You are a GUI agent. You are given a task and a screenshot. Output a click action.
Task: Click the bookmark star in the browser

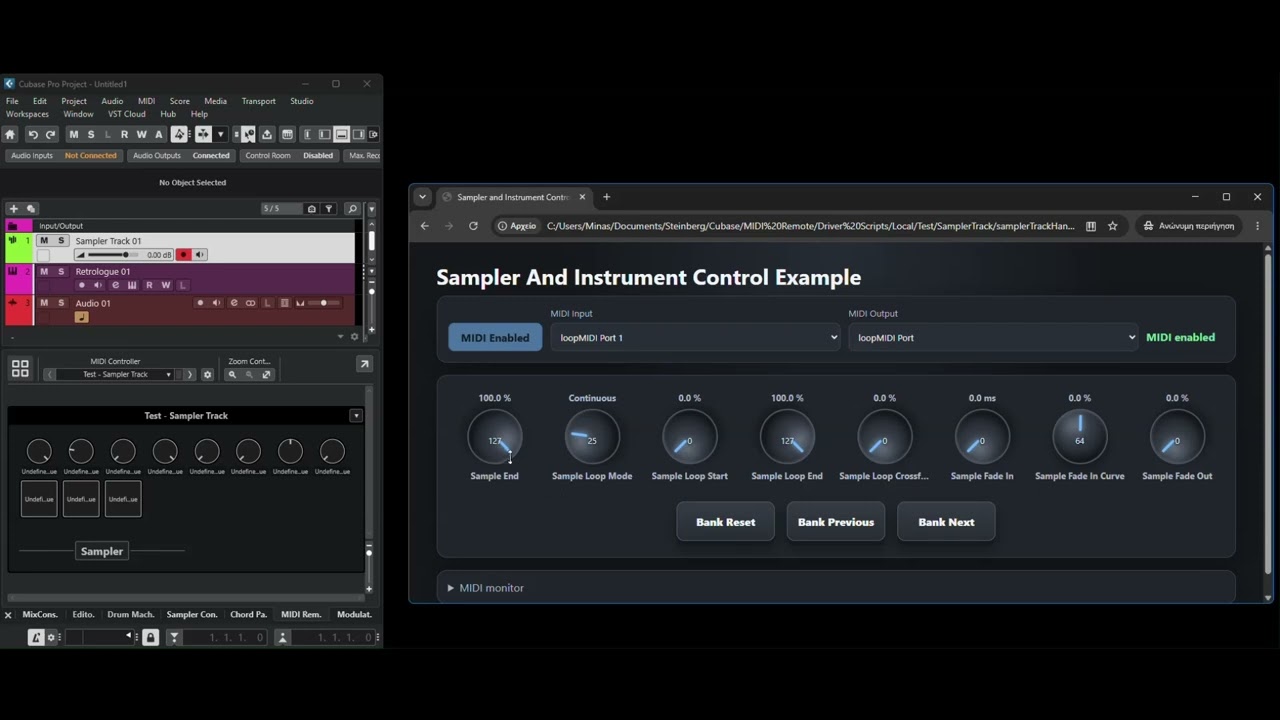coord(1112,226)
